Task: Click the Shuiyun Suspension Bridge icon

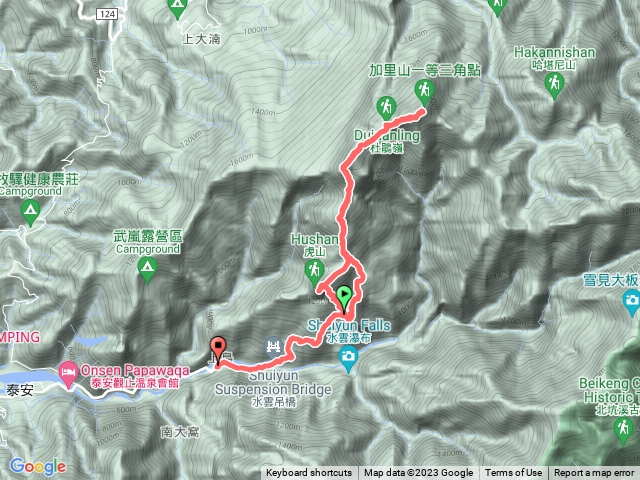Action: 273,347
